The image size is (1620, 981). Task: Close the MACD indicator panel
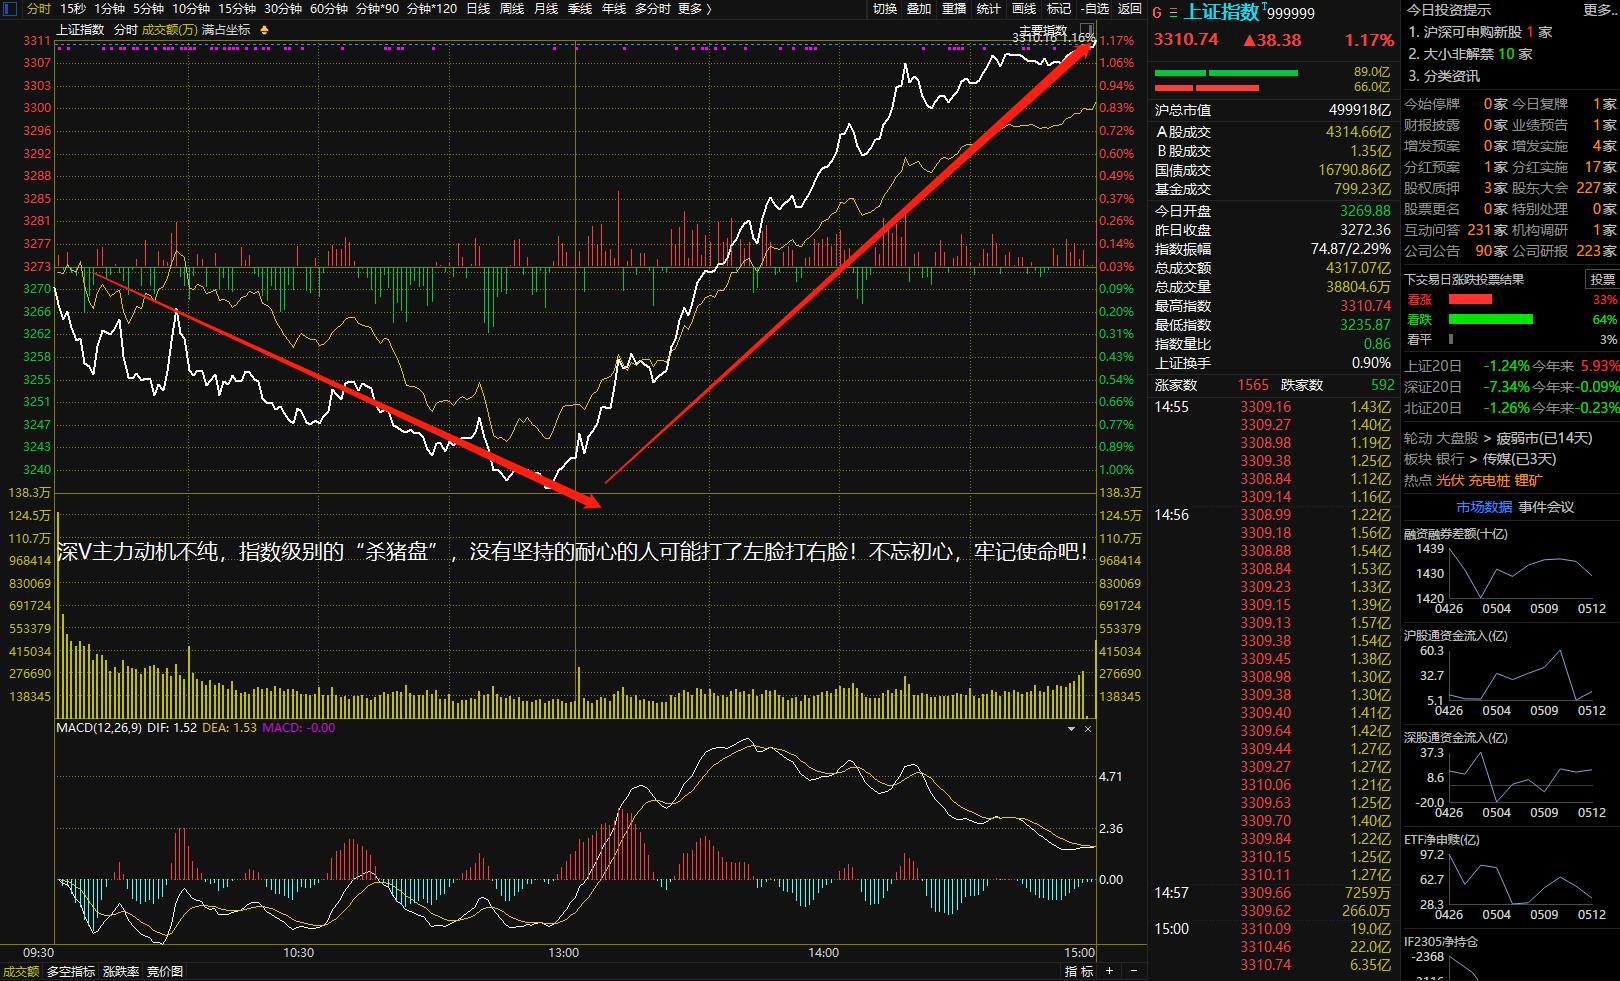[x=1088, y=729]
